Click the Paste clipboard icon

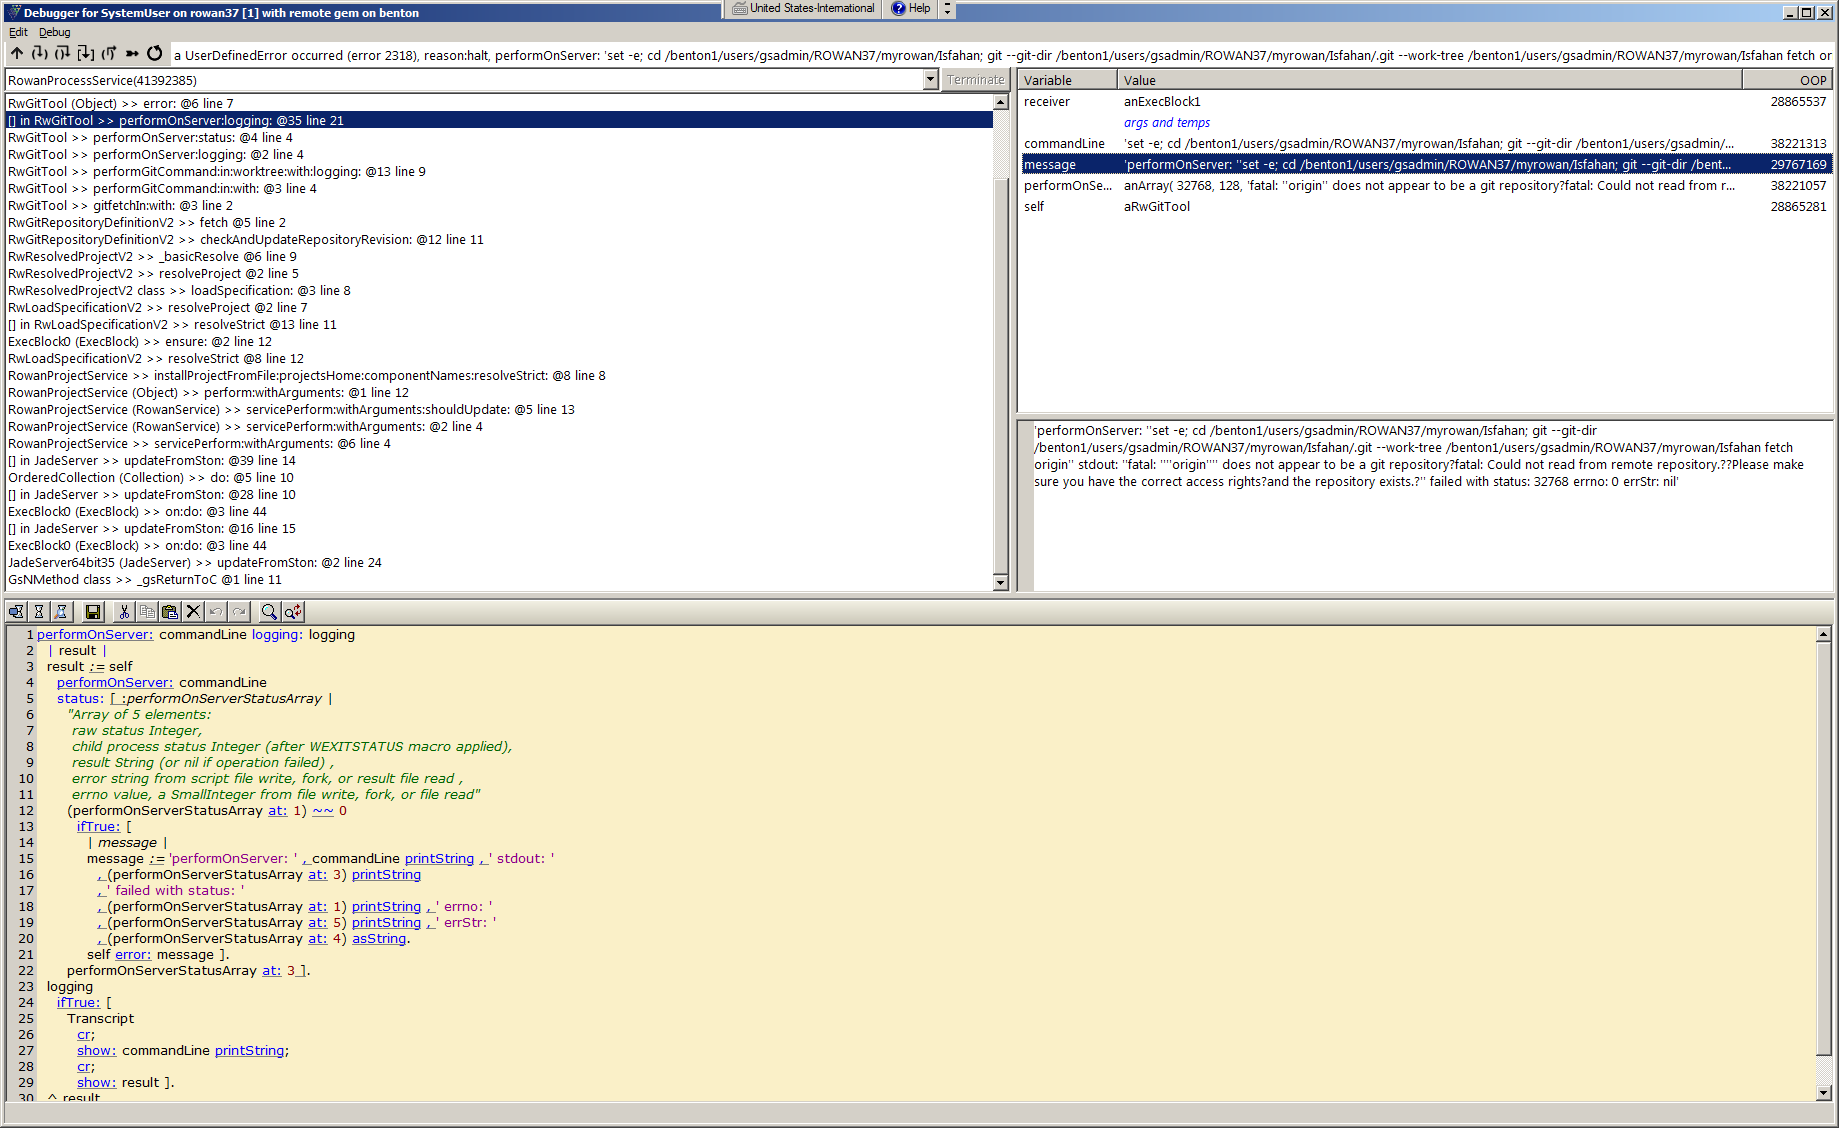pos(170,612)
